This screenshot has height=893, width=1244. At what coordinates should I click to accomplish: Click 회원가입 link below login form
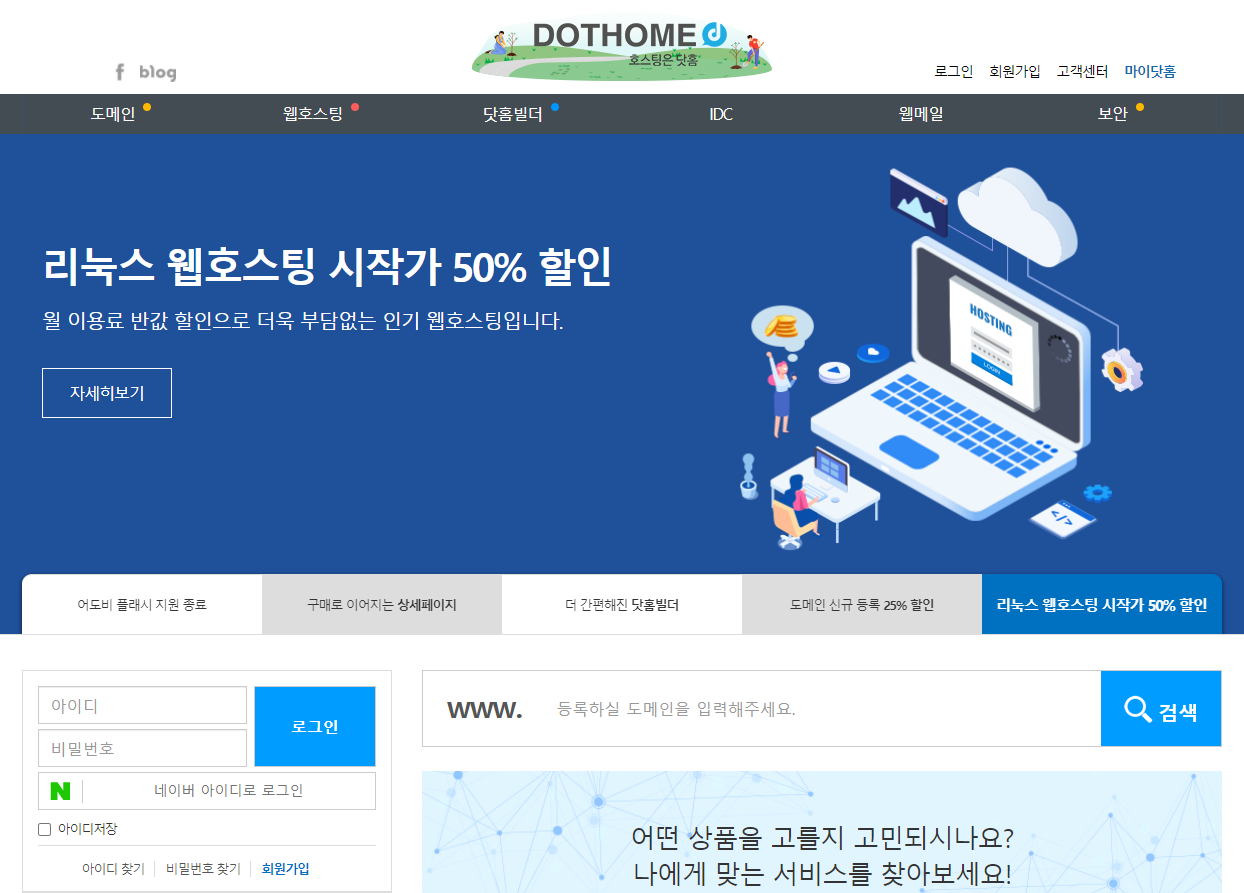point(285,869)
